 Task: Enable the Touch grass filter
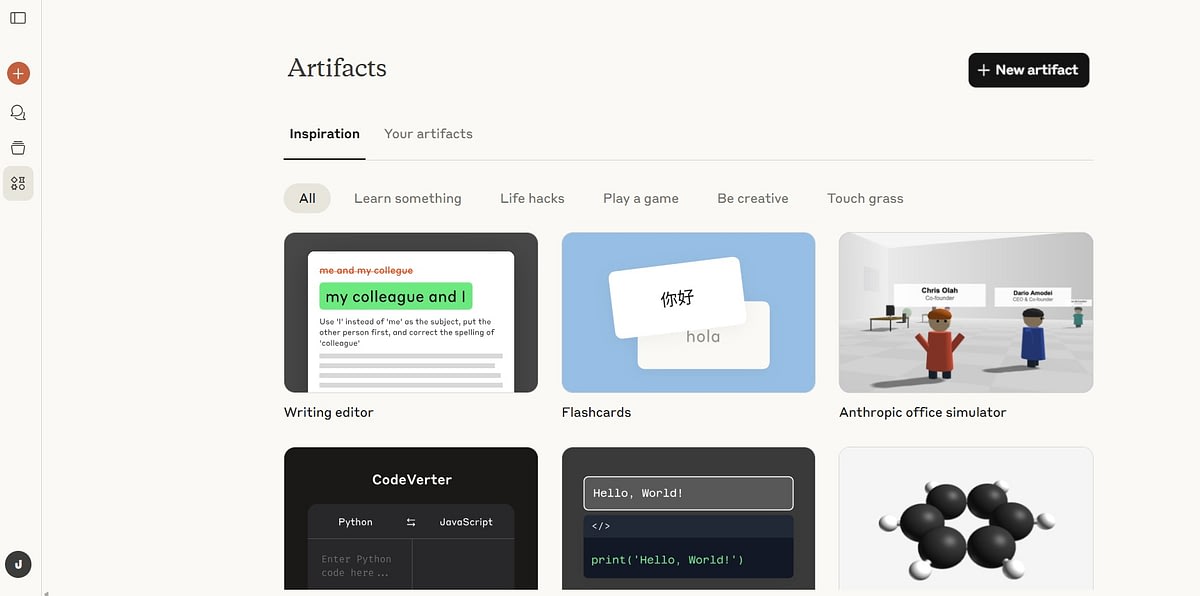click(865, 198)
